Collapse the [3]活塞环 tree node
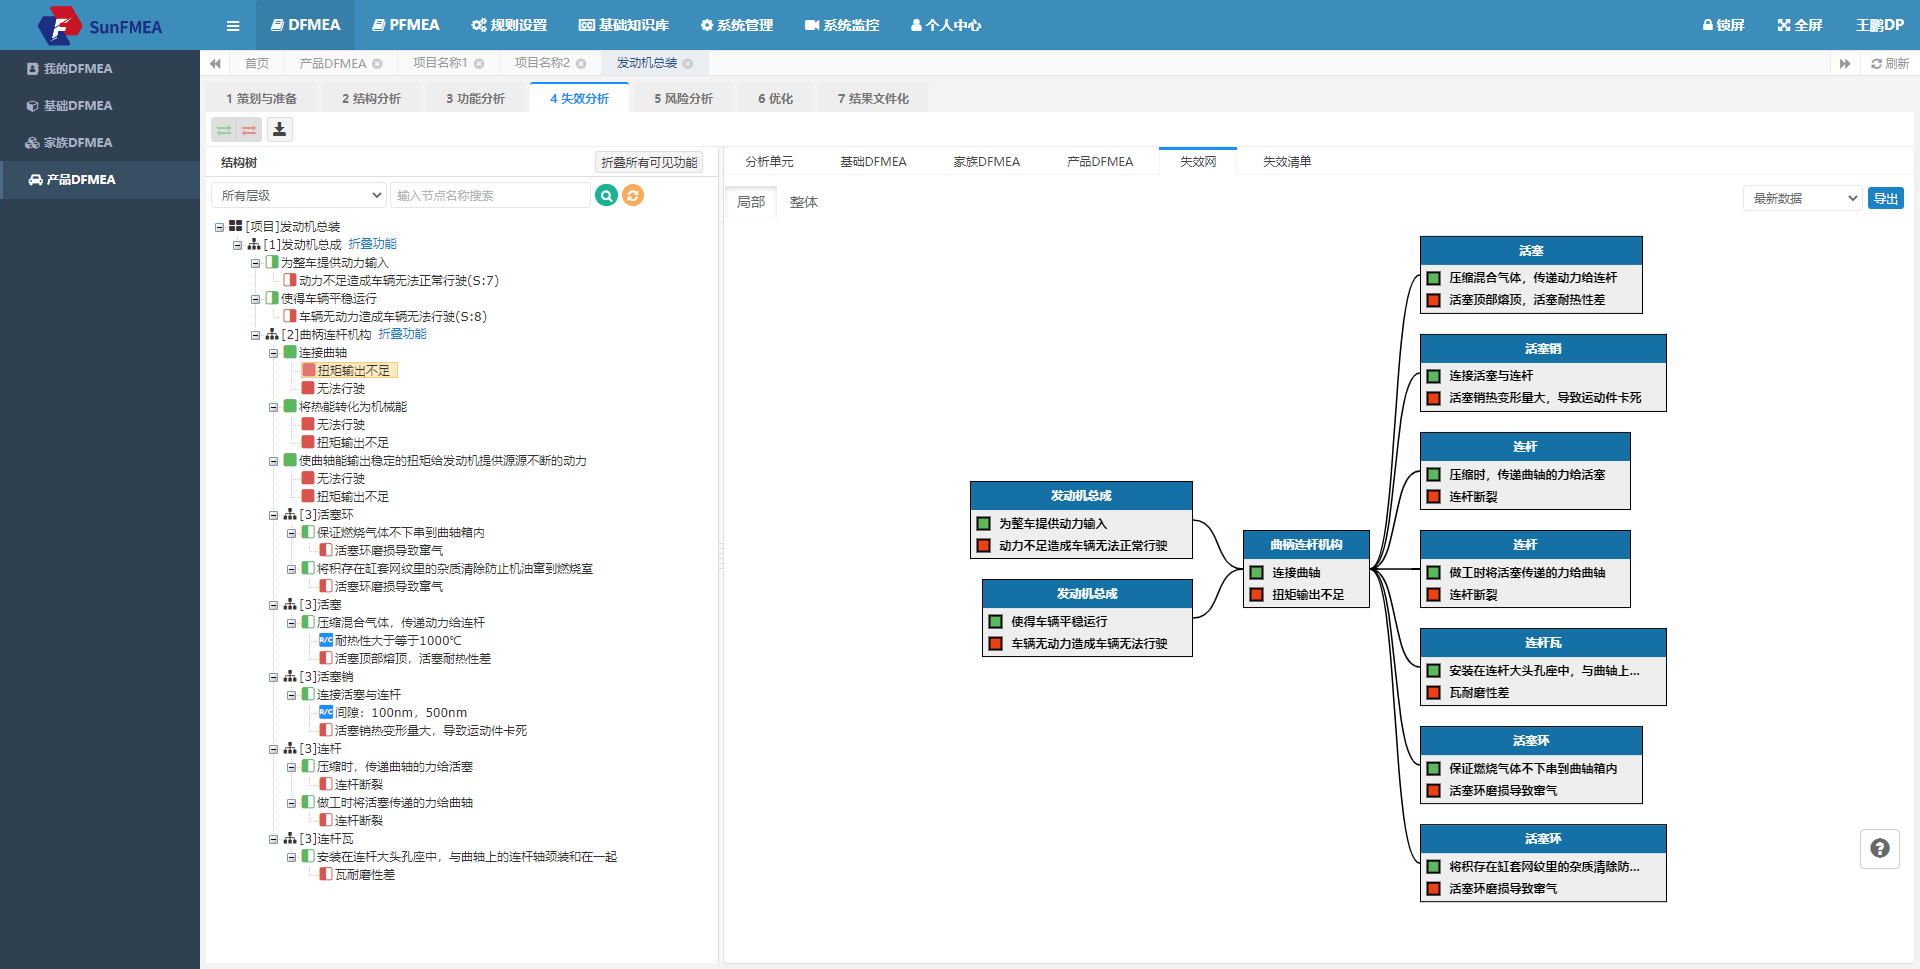This screenshot has height=969, width=1920. 273,515
